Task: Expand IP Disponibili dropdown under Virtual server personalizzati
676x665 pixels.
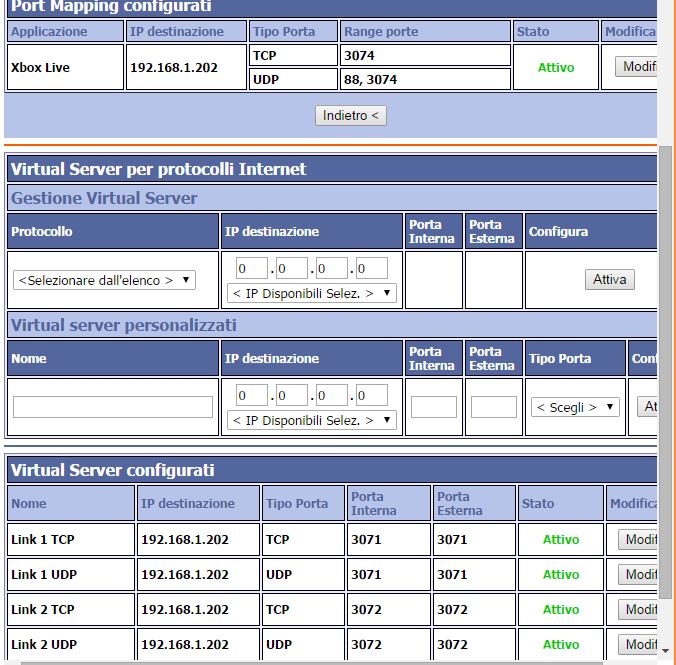Action: point(312,420)
